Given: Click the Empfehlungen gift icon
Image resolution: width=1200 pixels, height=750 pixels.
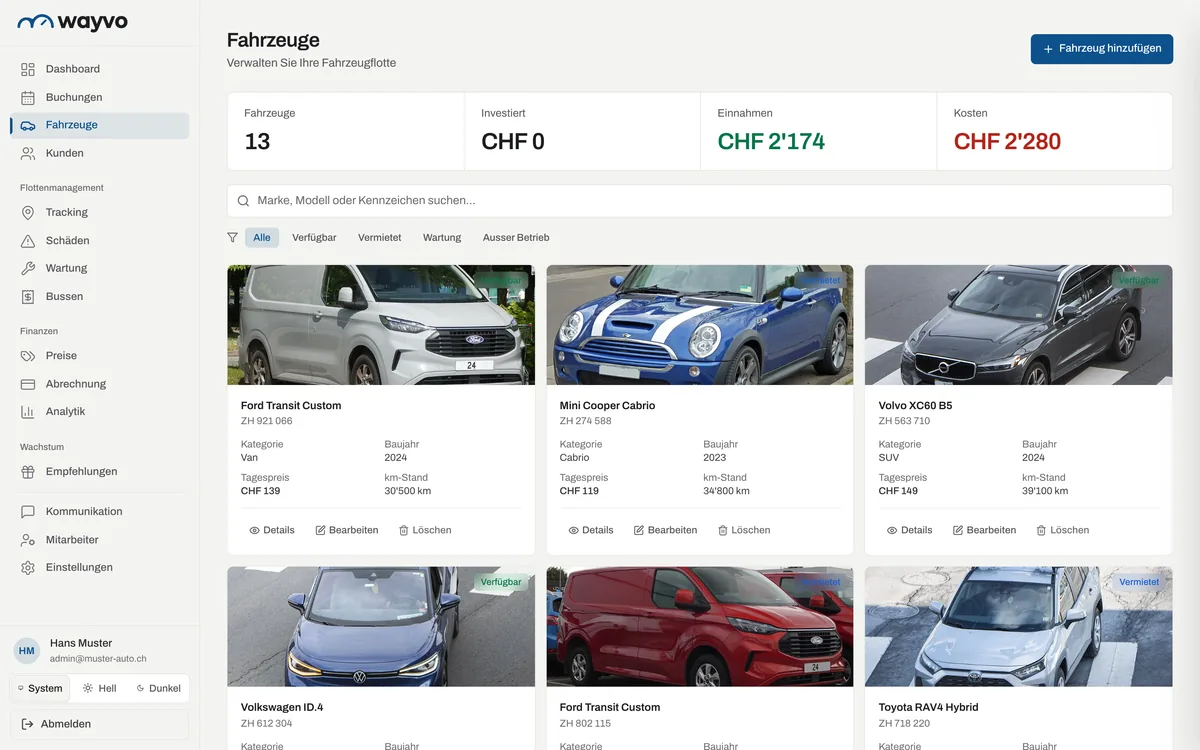Looking at the screenshot, I should click(28, 472).
